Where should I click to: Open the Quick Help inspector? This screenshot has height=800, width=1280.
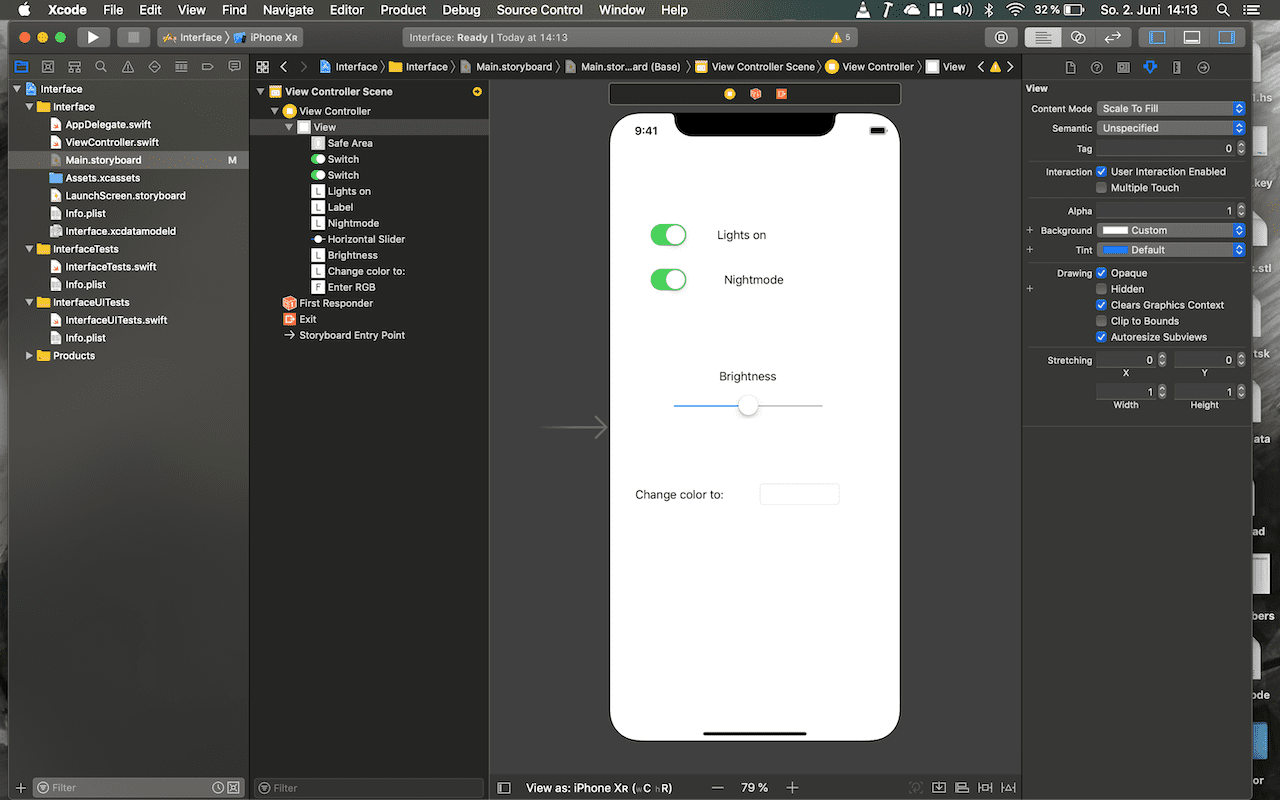coord(1097,67)
